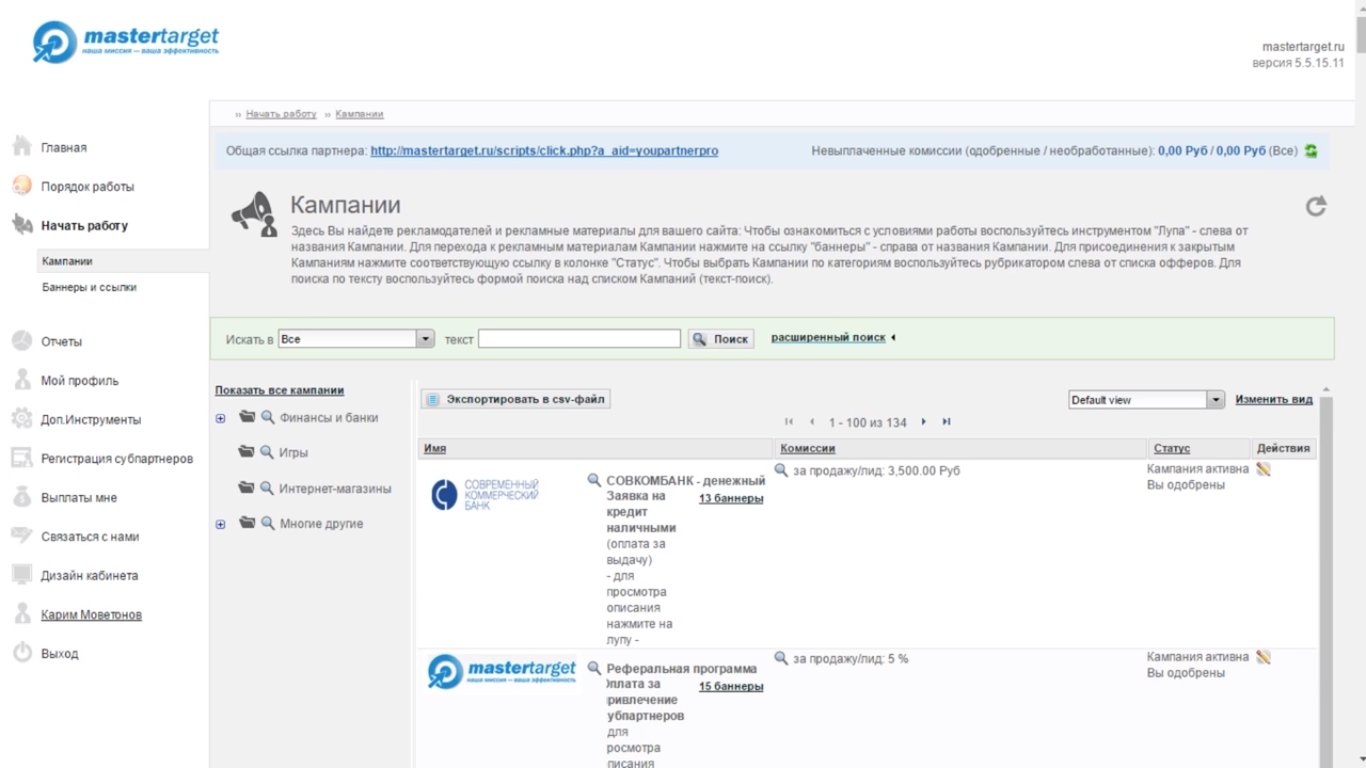
Task: Open Дизайн кабинета via its monitor icon
Action: [22, 575]
